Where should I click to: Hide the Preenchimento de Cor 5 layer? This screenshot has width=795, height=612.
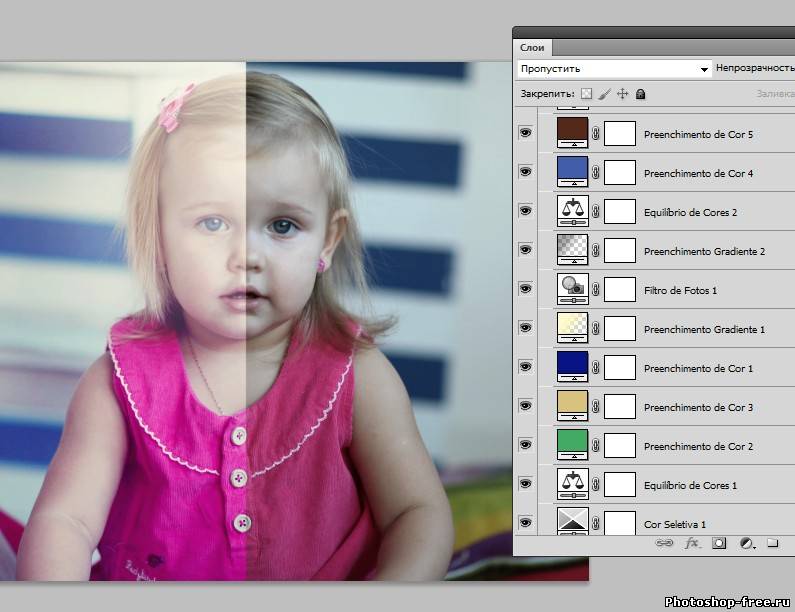coord(525,134)
